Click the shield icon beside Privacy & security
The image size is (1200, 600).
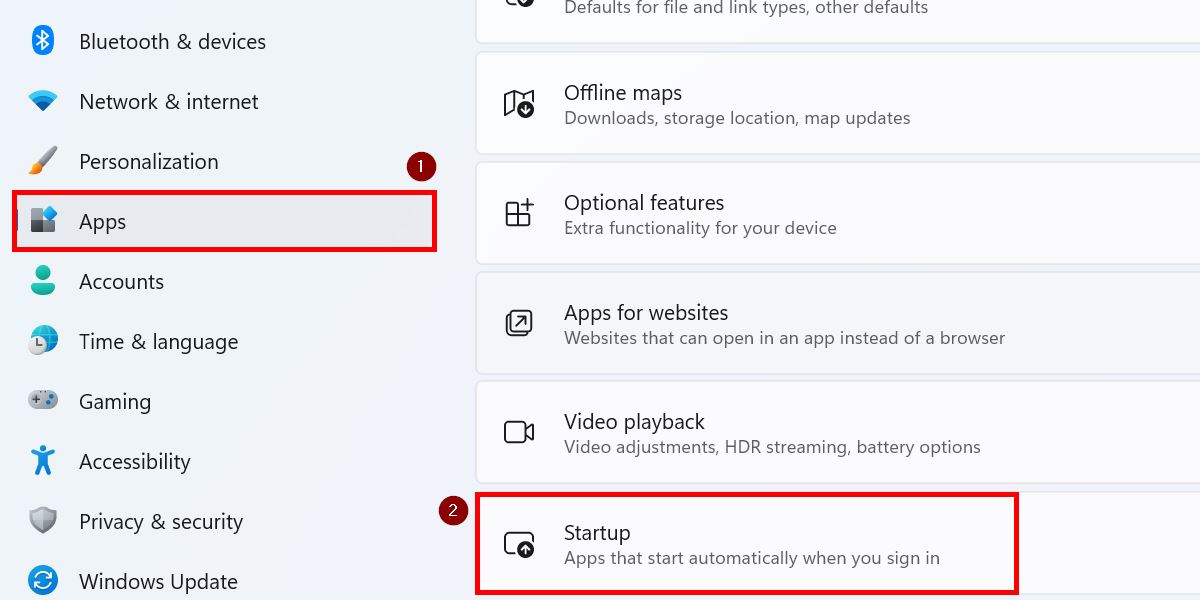click(42, 521)
